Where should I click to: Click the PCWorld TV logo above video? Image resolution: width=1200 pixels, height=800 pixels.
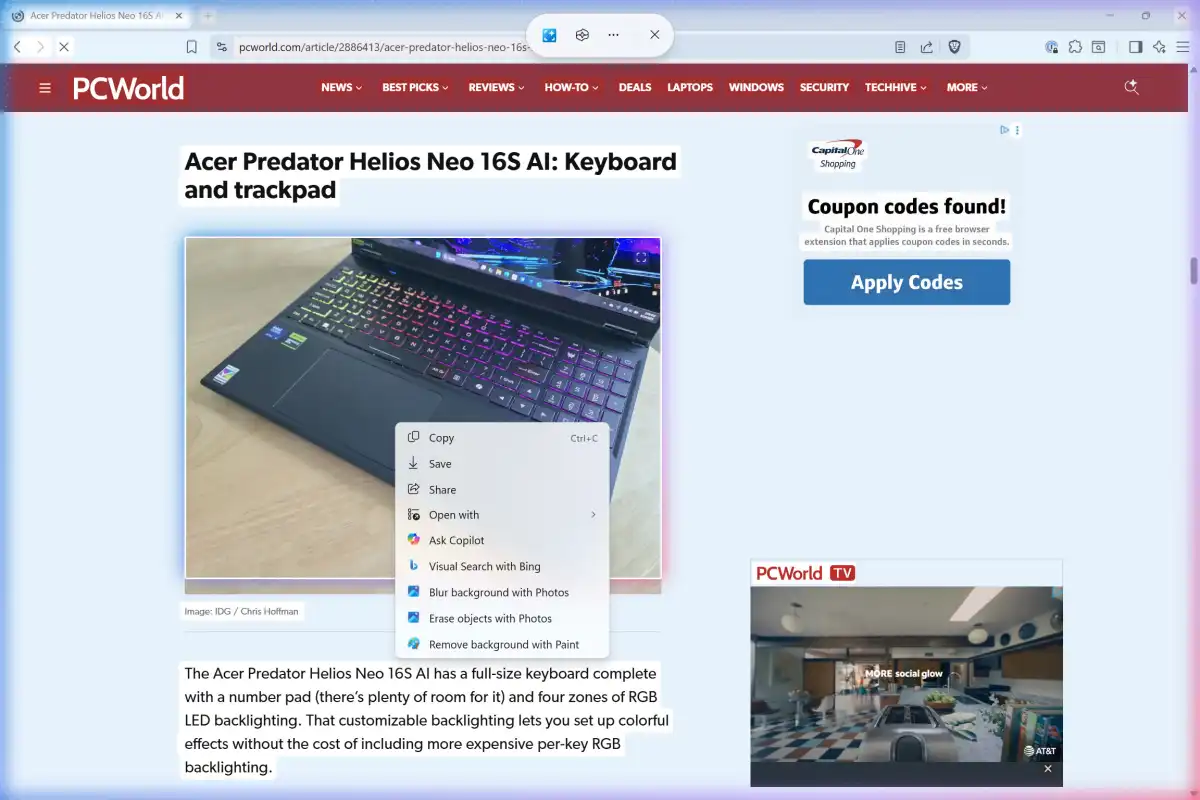pos(806,573)
